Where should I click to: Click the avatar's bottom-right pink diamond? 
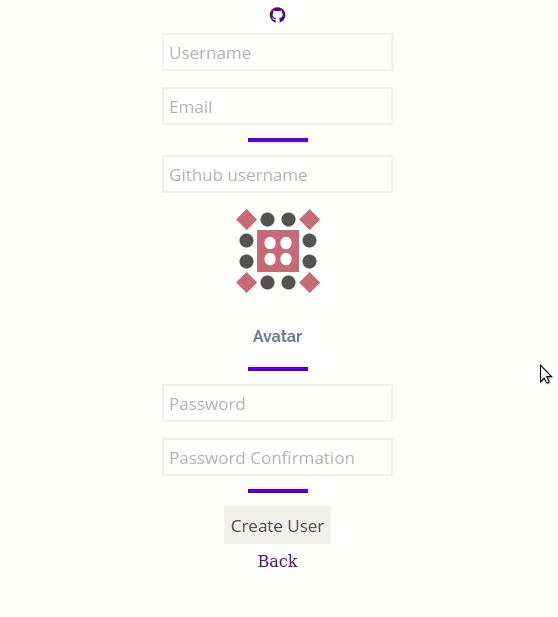pos(310,283)
